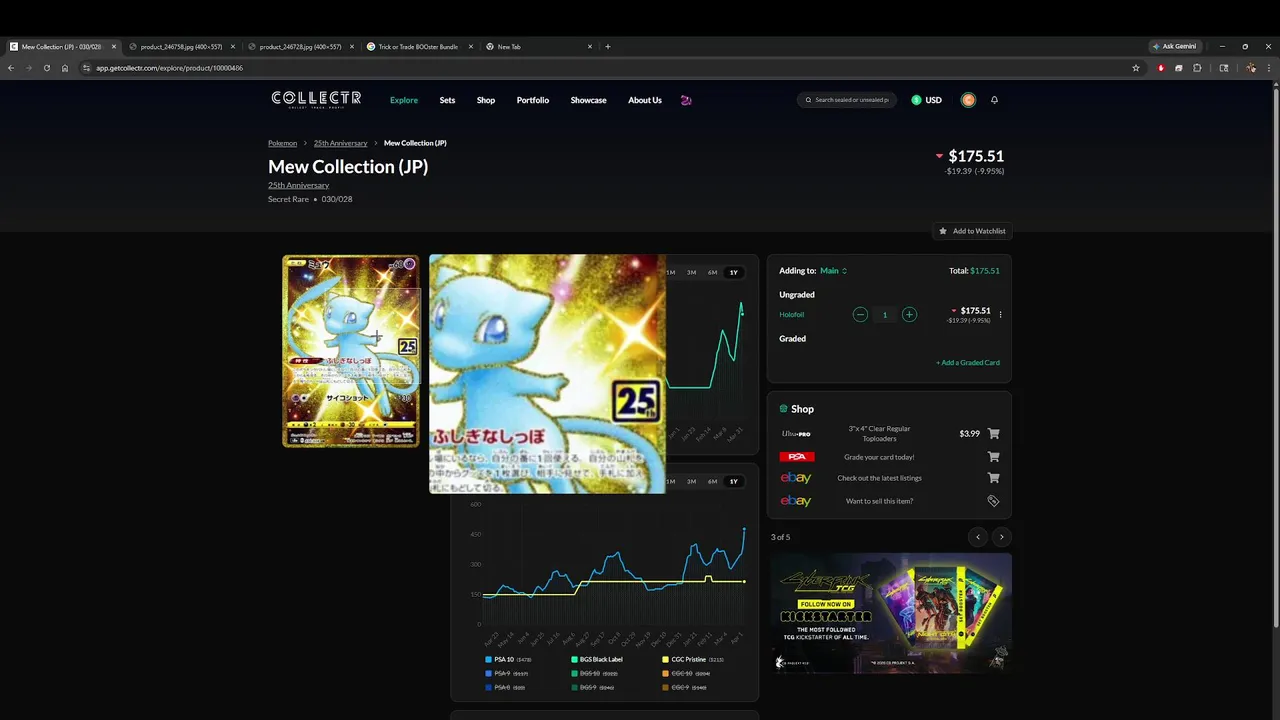Select the 1Y range on upper chart

point(733,272)
